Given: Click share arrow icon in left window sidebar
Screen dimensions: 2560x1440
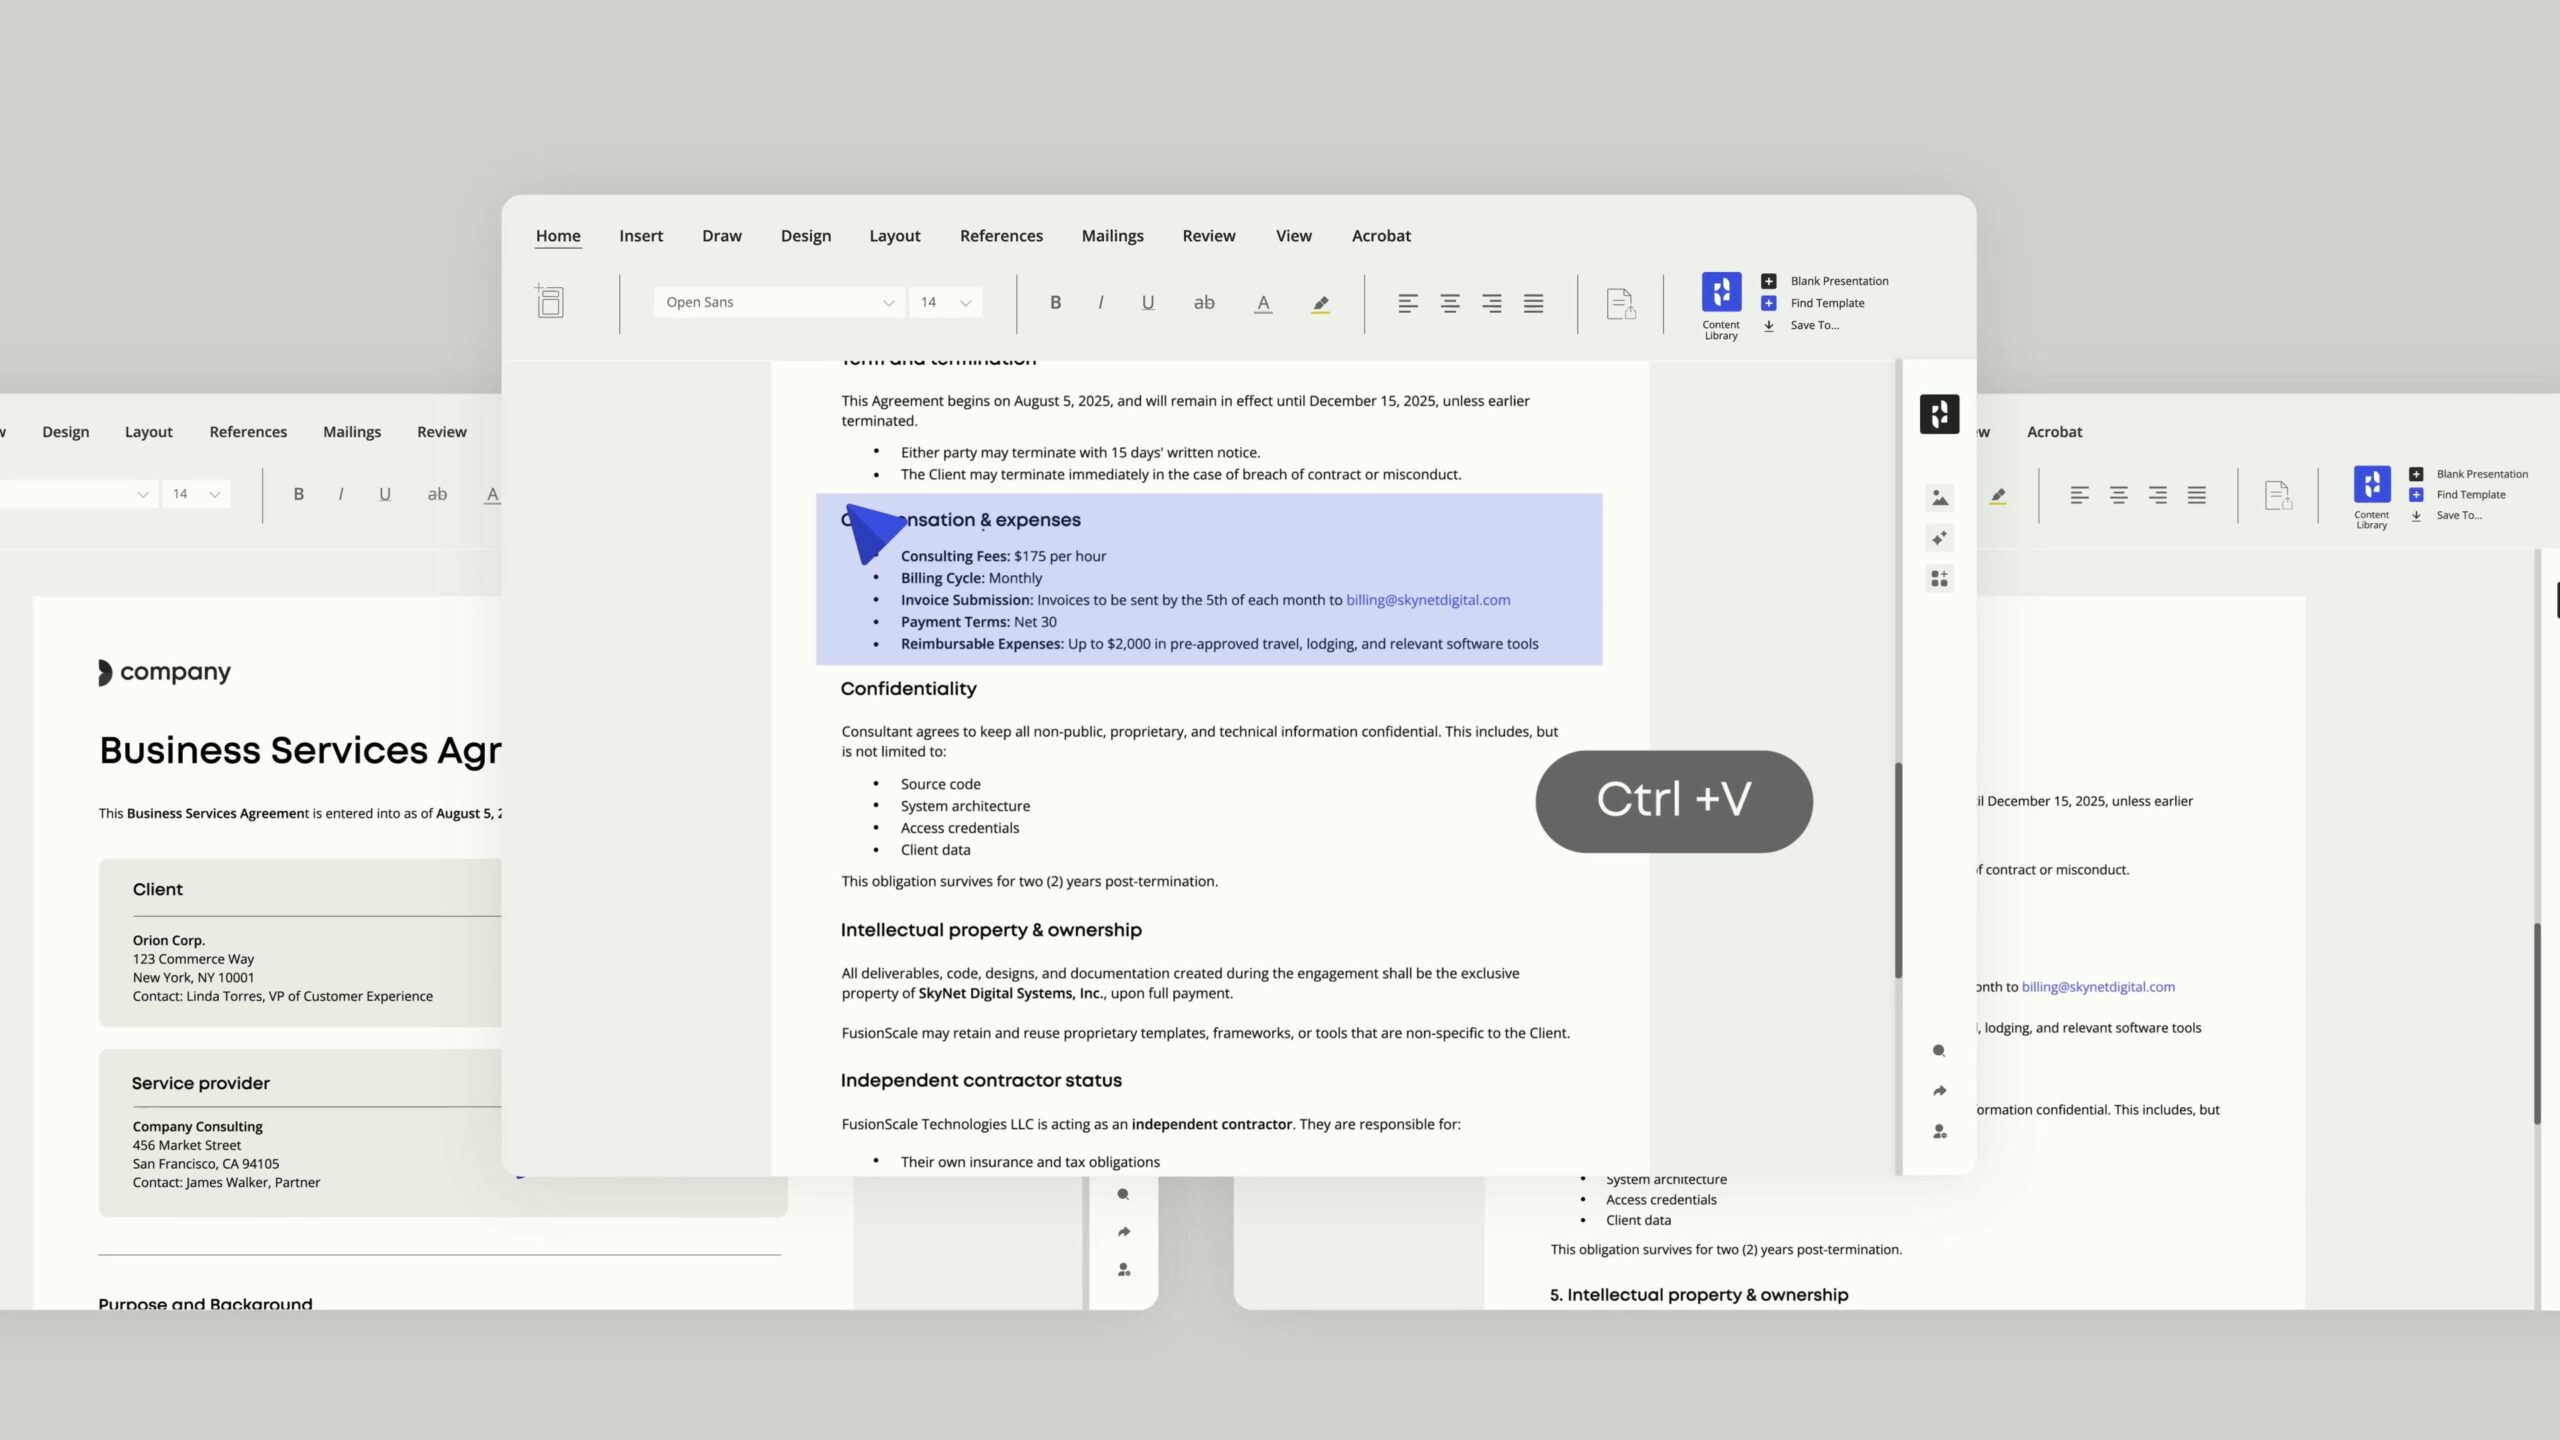Looking at the screenshot, I should tap(1124, 1232).
